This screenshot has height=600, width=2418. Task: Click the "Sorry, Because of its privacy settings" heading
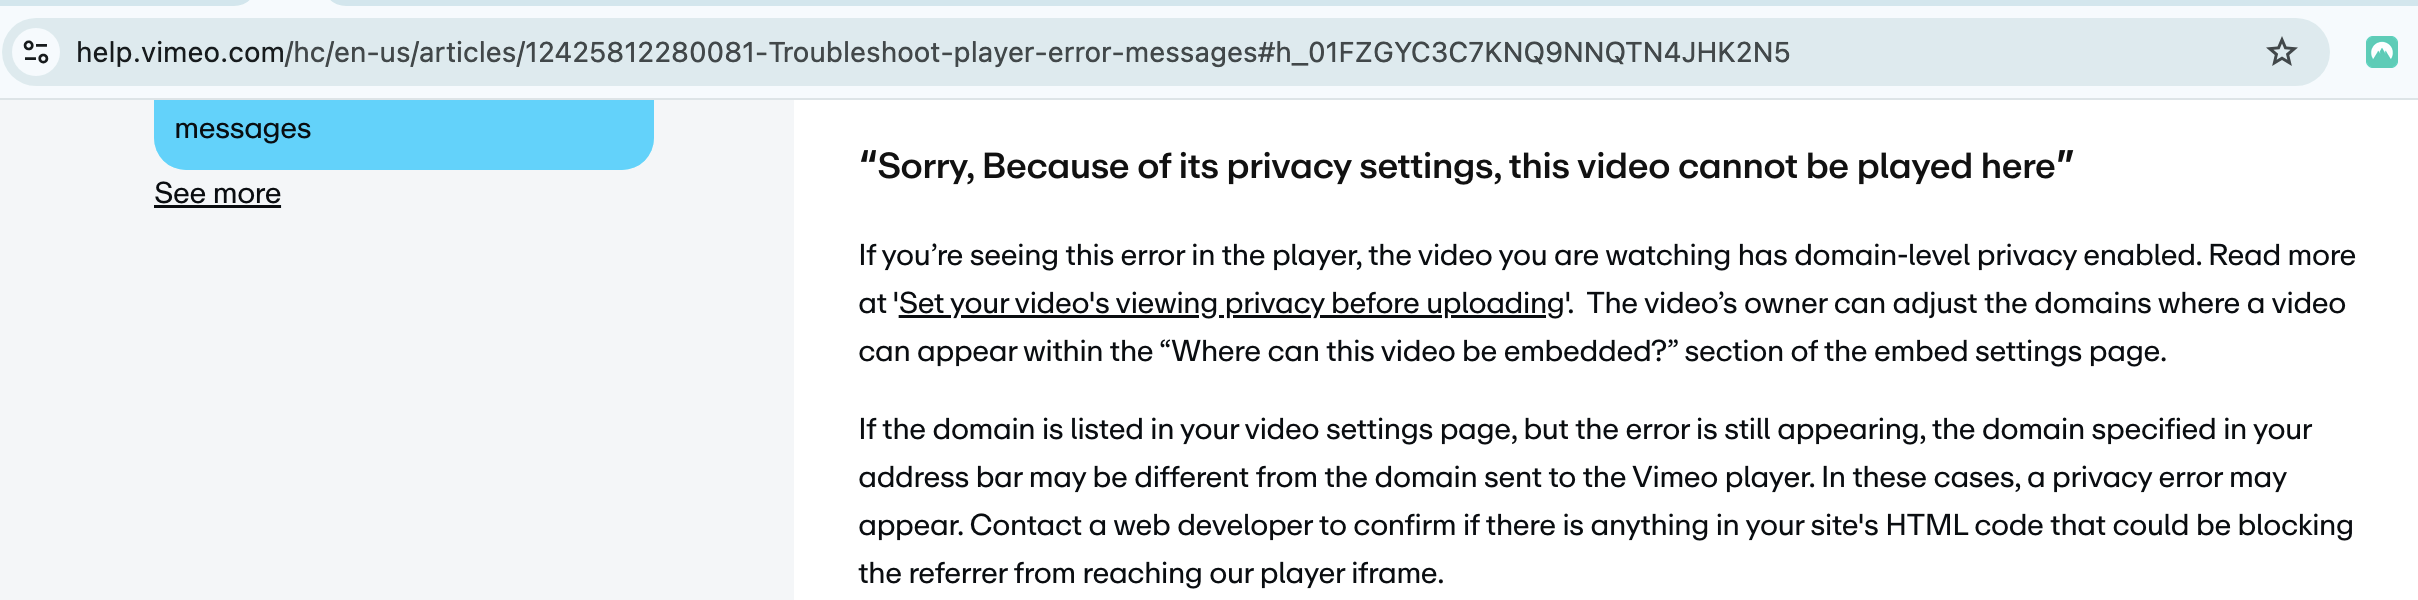[1466, 166]
